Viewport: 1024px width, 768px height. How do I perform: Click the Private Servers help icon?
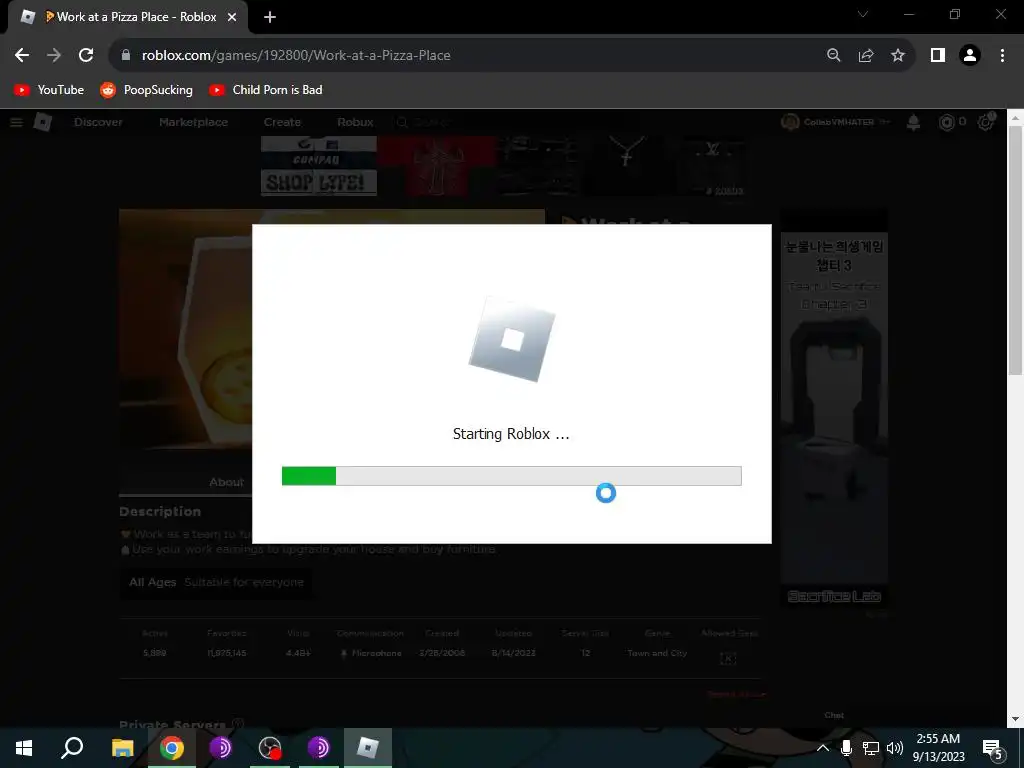click(x=238, y=724)
